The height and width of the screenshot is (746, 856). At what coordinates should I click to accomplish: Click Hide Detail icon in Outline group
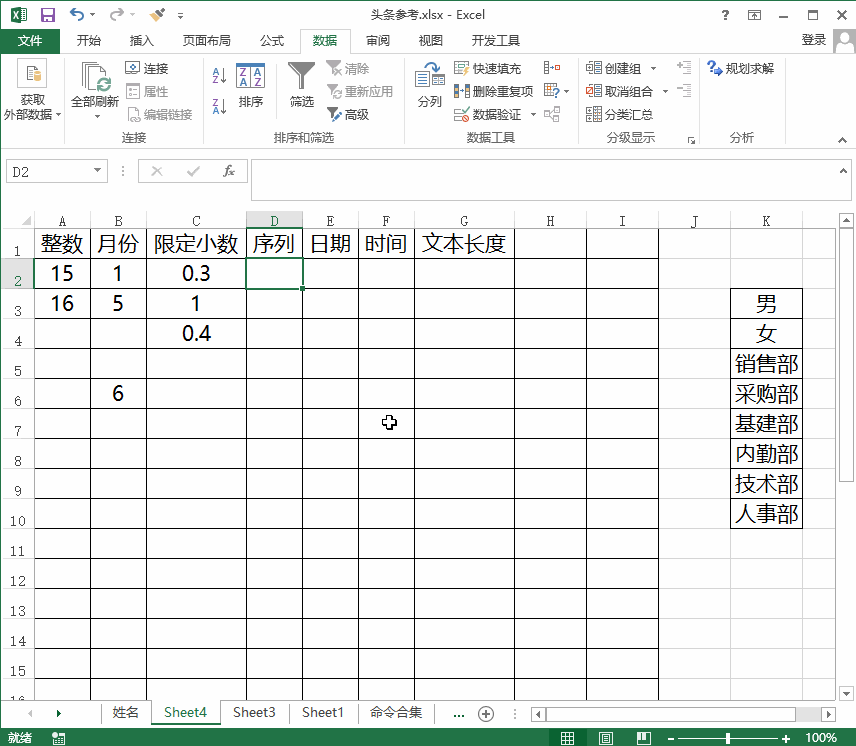pos(684,90)
